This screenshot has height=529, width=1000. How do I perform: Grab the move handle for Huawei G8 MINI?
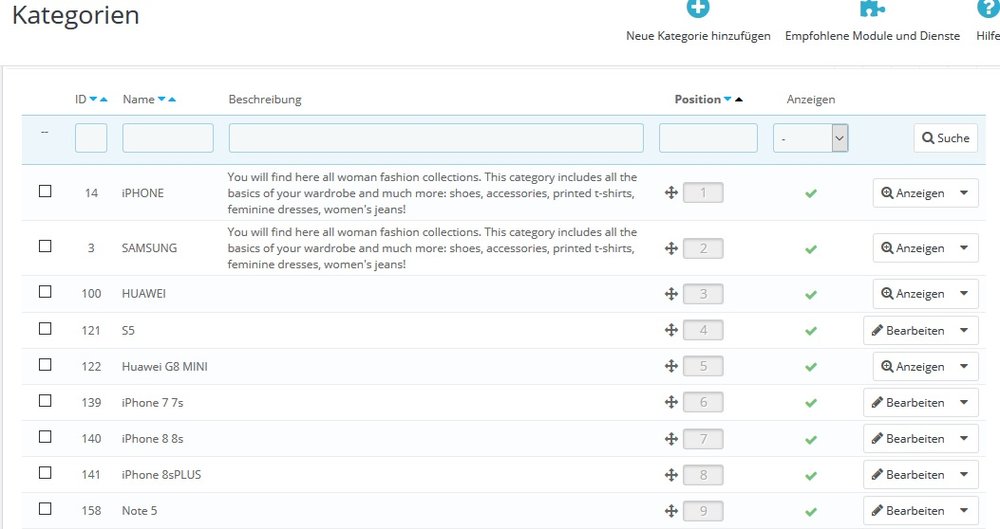click(671, 366)
